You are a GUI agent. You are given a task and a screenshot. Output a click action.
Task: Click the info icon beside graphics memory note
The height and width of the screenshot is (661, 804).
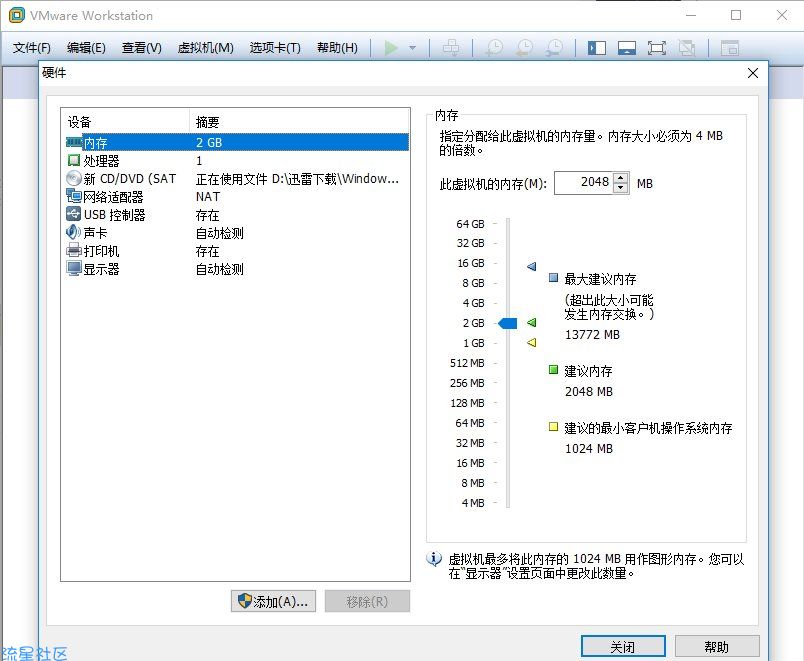pos(434,558)
